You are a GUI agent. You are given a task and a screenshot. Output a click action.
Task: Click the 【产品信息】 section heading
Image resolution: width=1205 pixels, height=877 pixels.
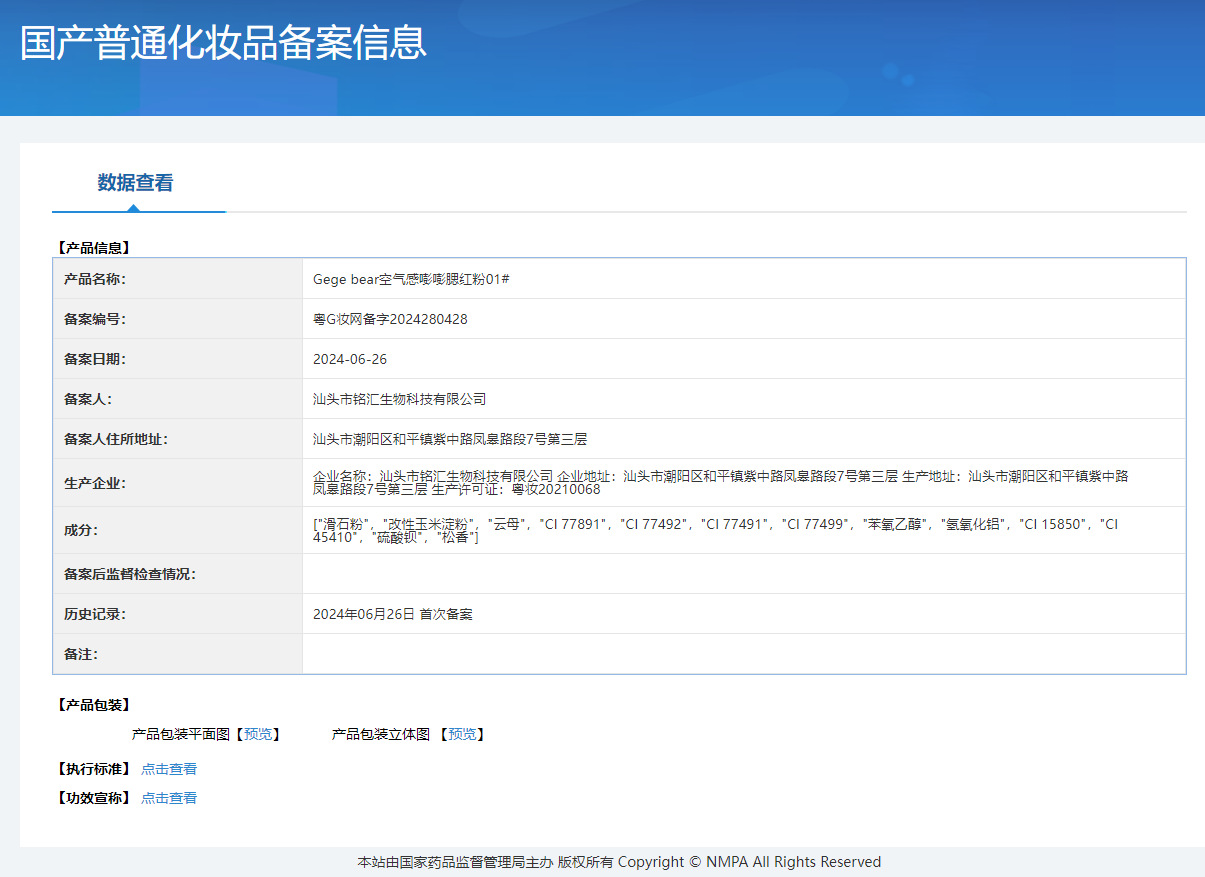click(93, 247)
